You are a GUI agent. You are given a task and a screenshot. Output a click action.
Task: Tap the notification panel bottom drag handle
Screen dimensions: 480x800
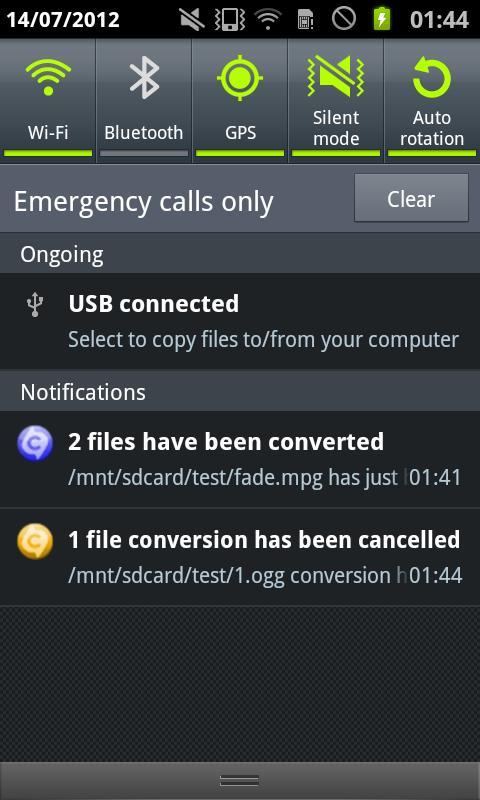click(x=240, y=781)
